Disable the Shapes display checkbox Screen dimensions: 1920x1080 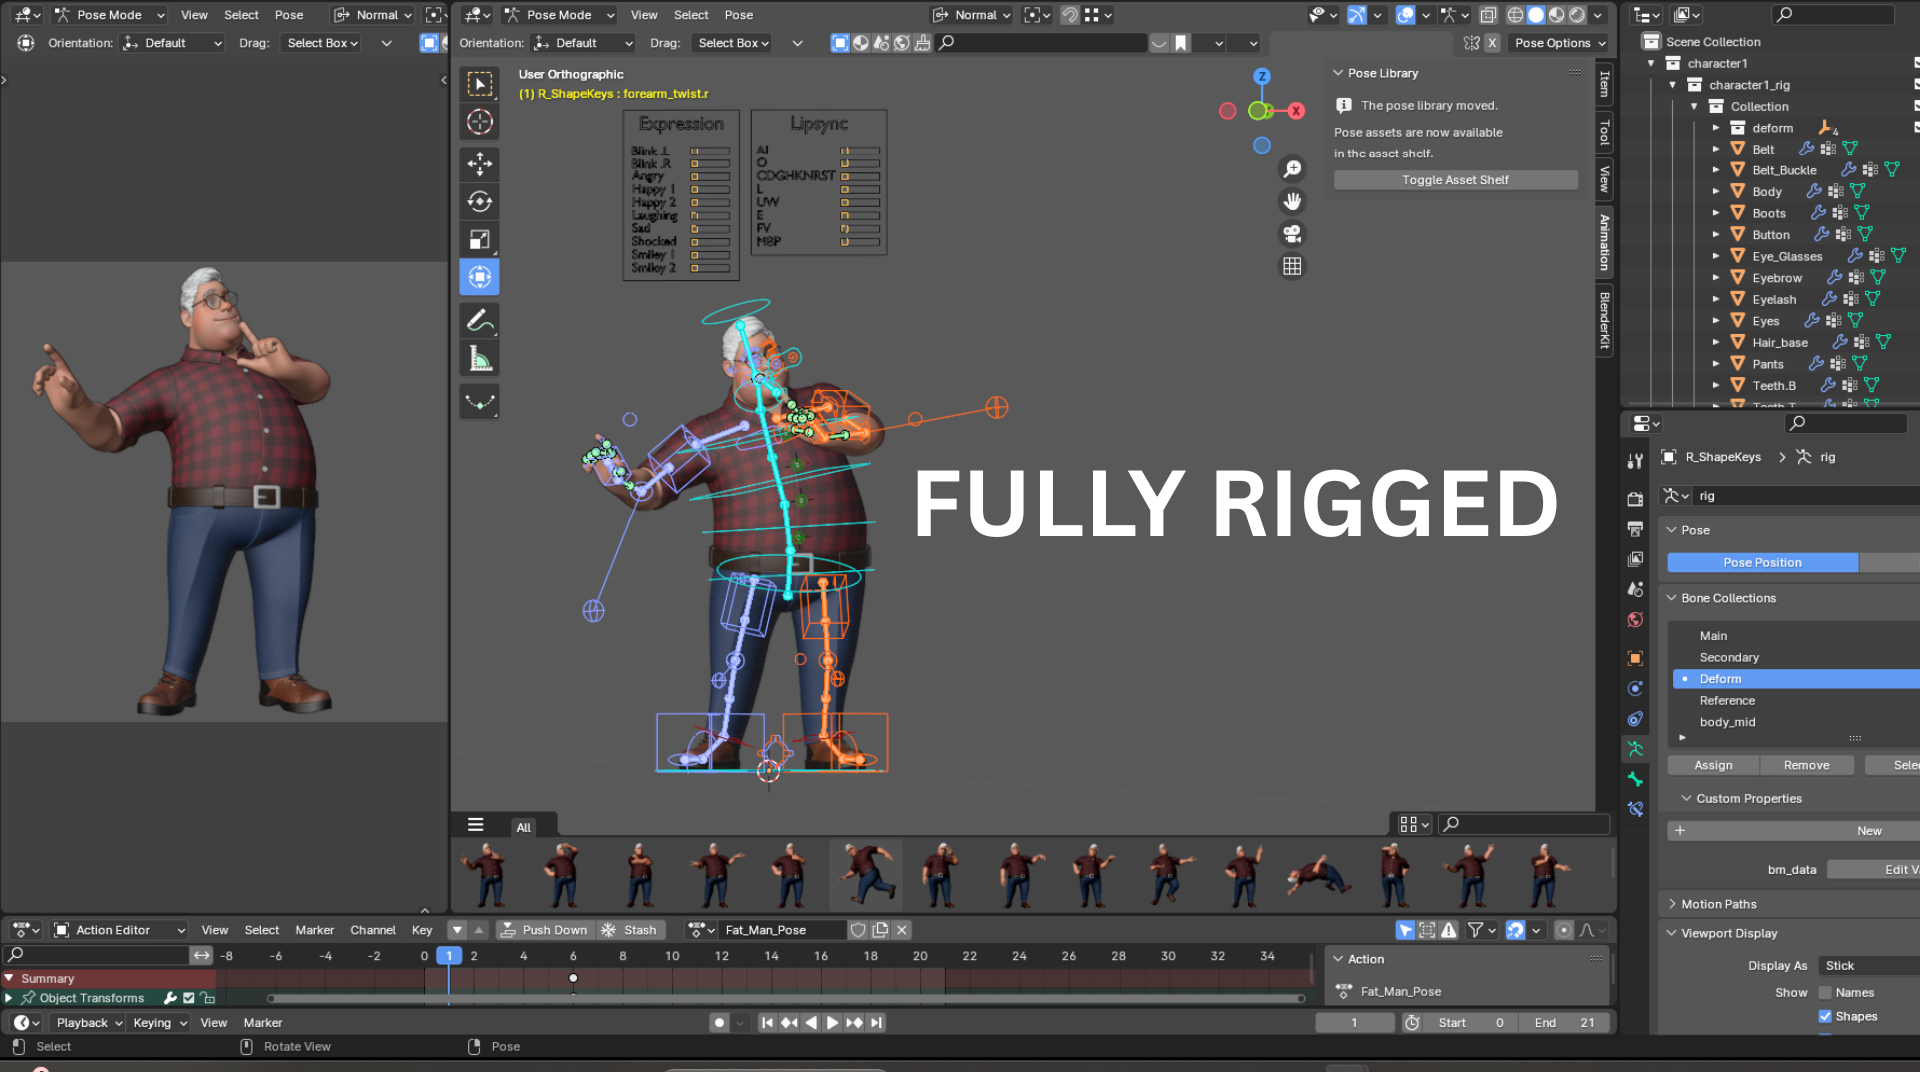1825,1017
